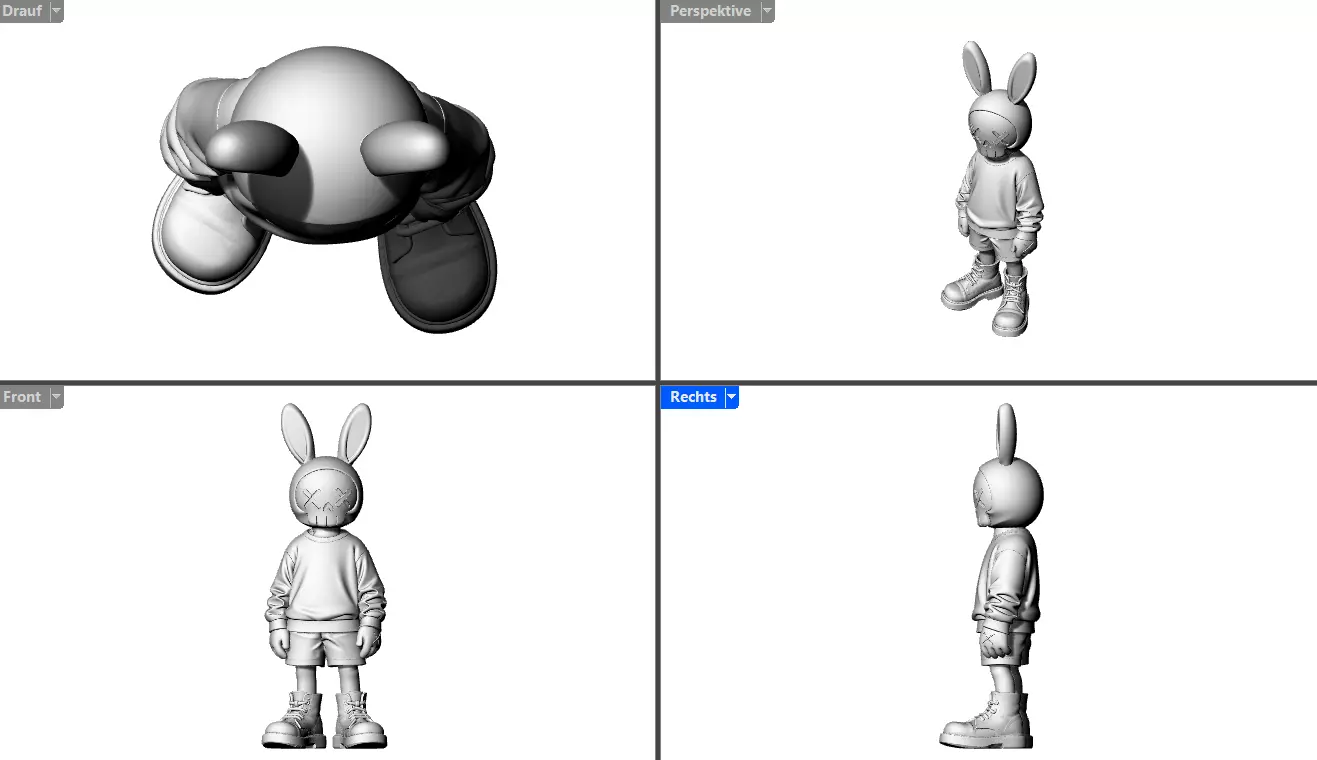Select the Drauf viewport title
This screenshot has height=760, width=1317.
[x=22, y=11]
